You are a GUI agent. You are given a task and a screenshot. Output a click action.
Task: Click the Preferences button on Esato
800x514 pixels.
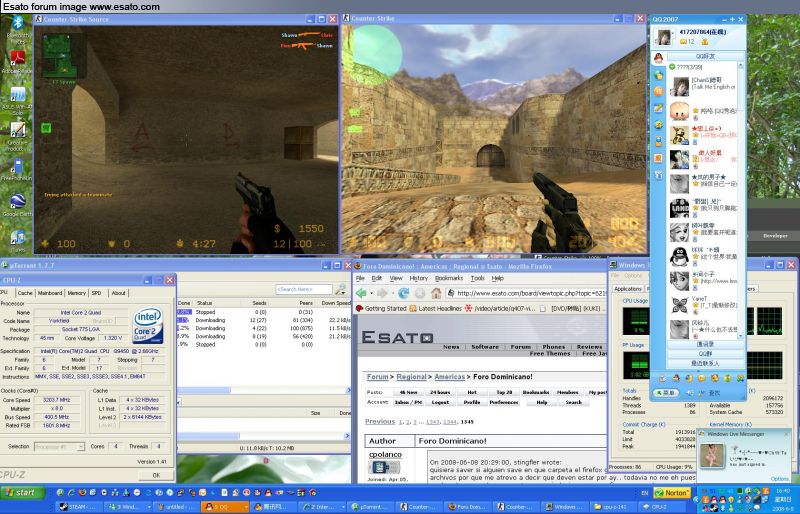click(x=504, y=402)
